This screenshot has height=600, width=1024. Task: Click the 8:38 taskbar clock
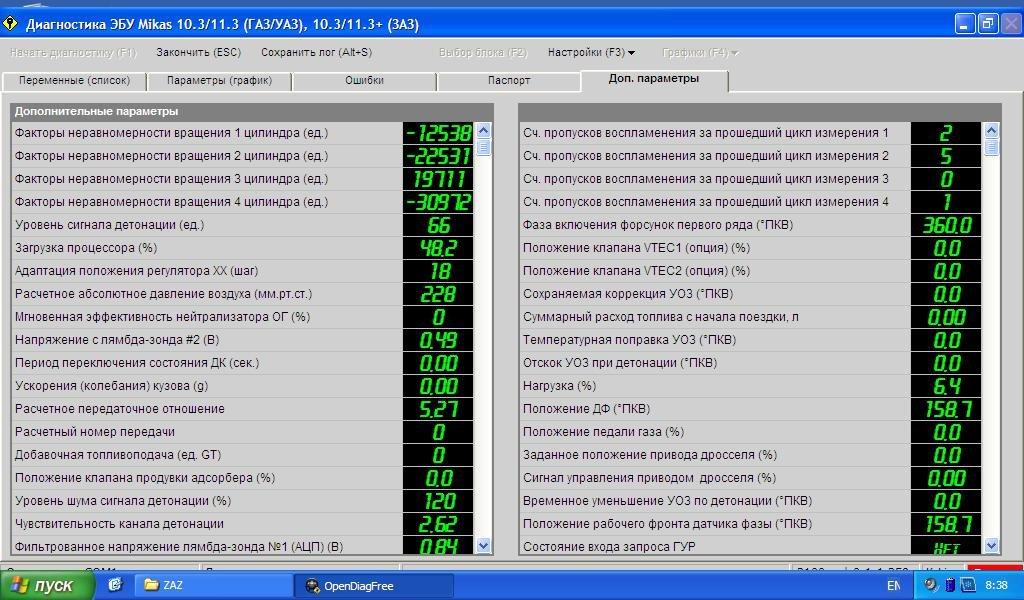(996, 586)
